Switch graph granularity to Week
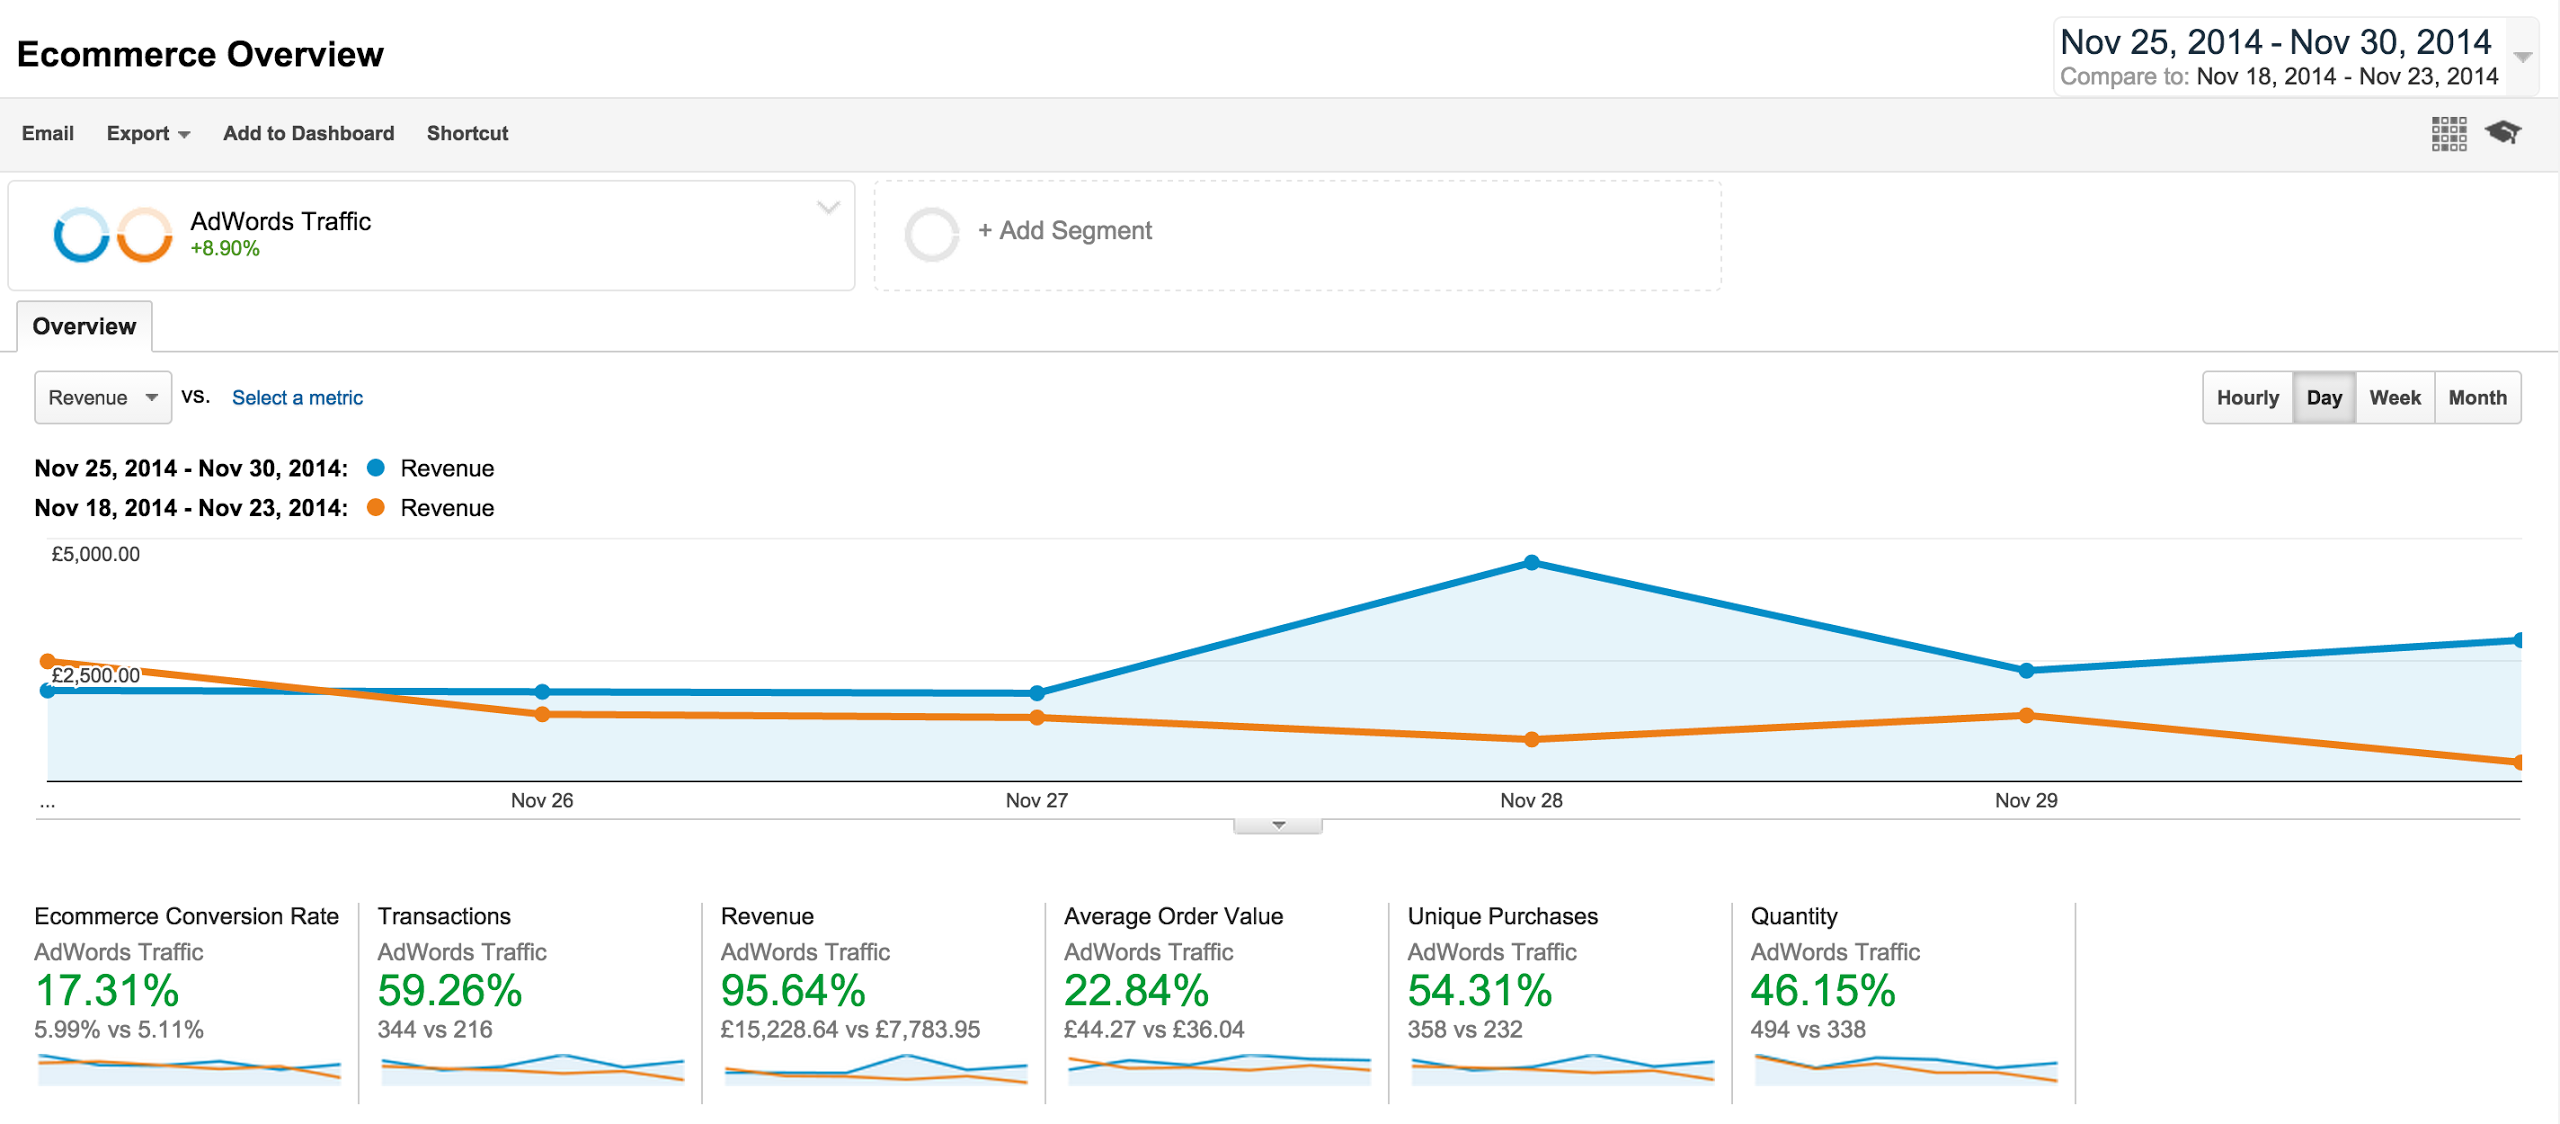Screen dimensions: 2560x1124 (2394, 398)
